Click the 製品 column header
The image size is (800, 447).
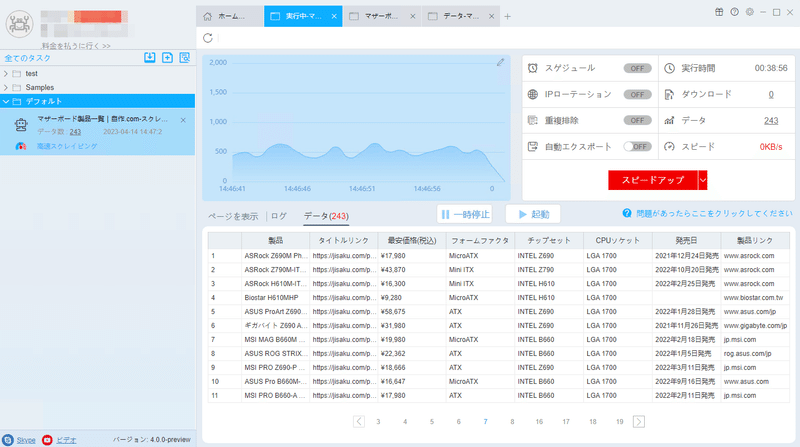(276, 240)
